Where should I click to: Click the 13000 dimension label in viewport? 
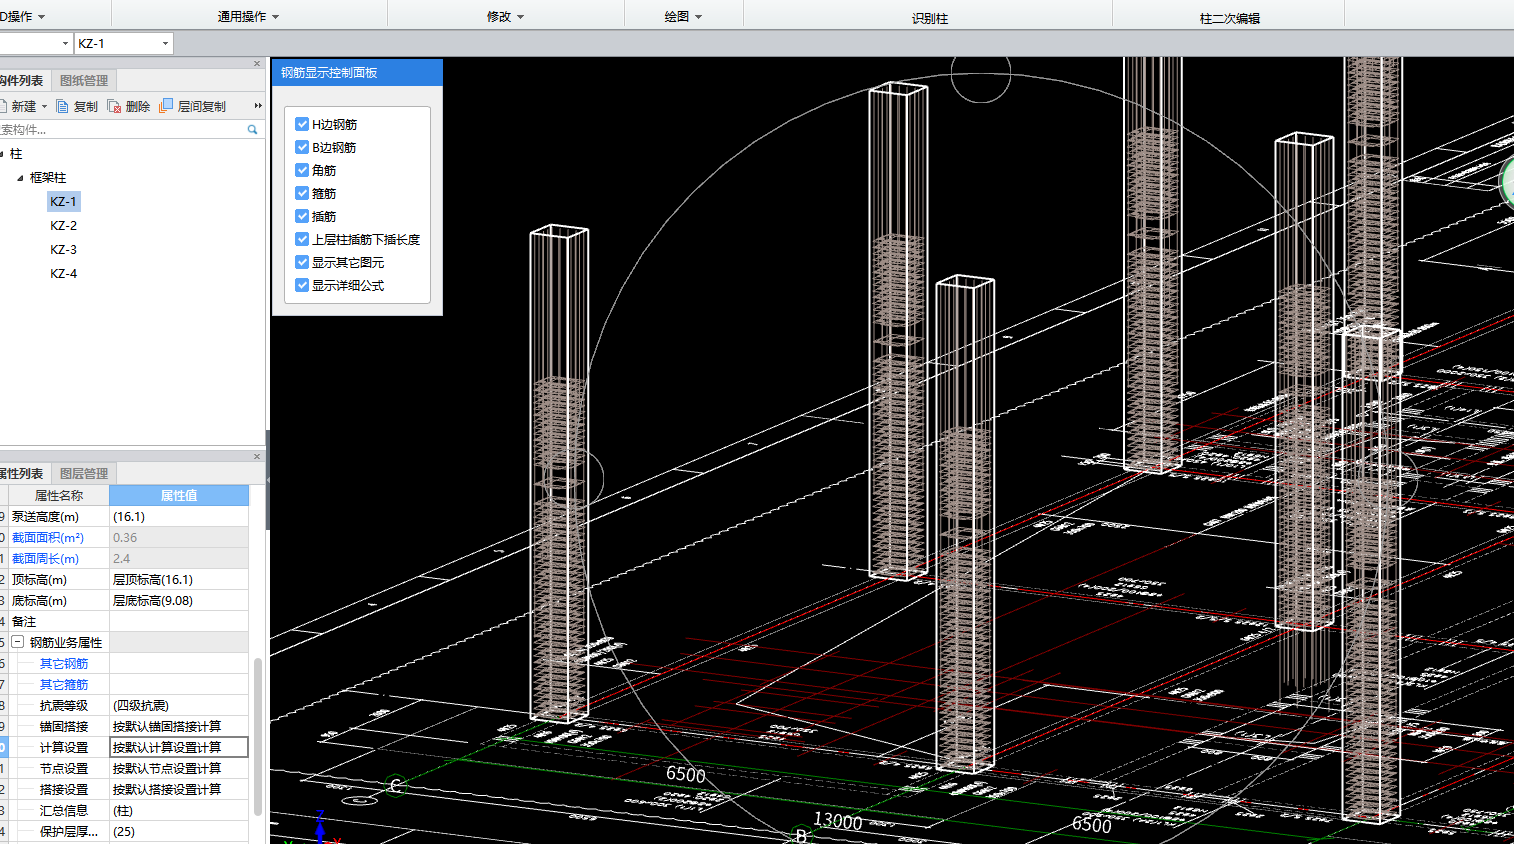[838, 821]
